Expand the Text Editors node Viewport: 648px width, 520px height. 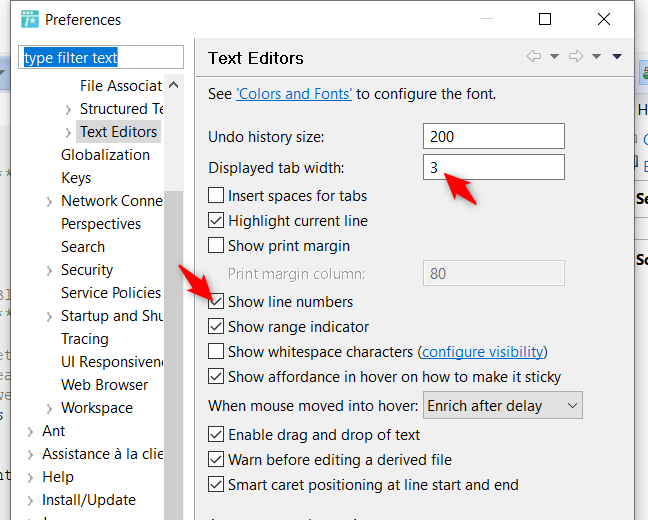coord(68,133)
